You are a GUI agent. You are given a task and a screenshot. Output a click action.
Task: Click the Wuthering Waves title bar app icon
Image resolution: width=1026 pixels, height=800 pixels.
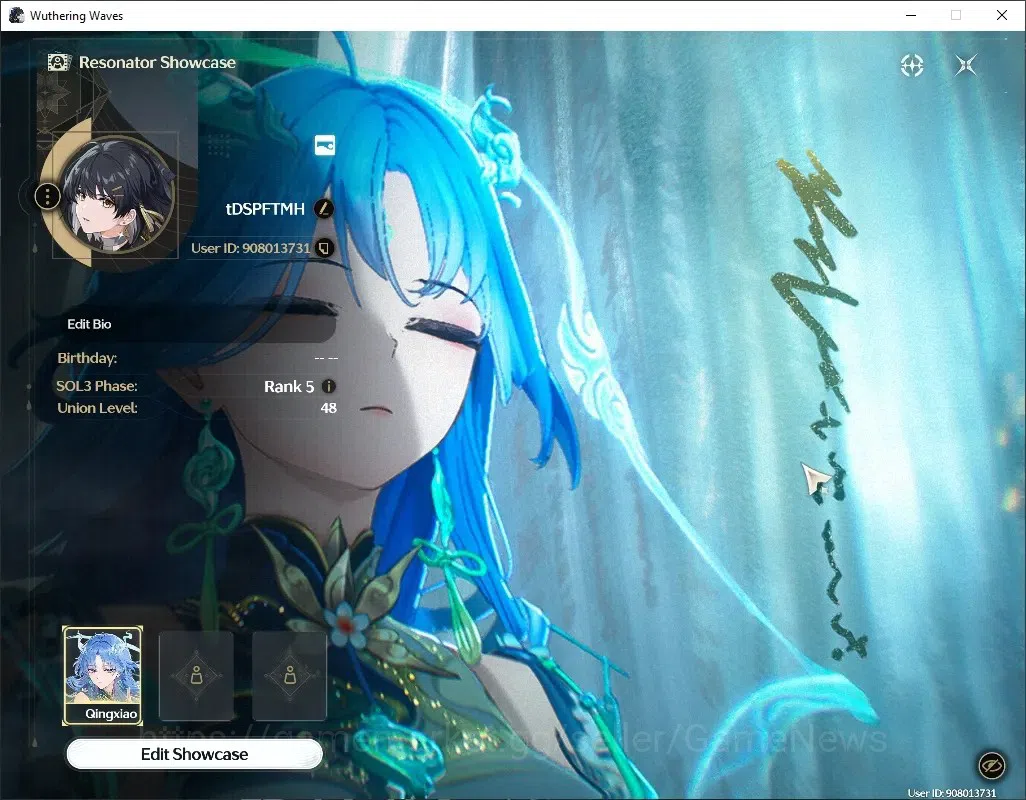coord(16,15)
